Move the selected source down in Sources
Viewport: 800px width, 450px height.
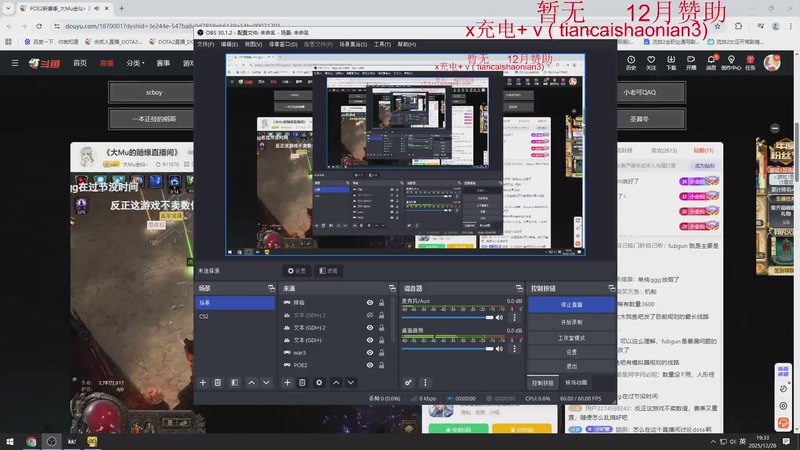(x=351, y=383)
